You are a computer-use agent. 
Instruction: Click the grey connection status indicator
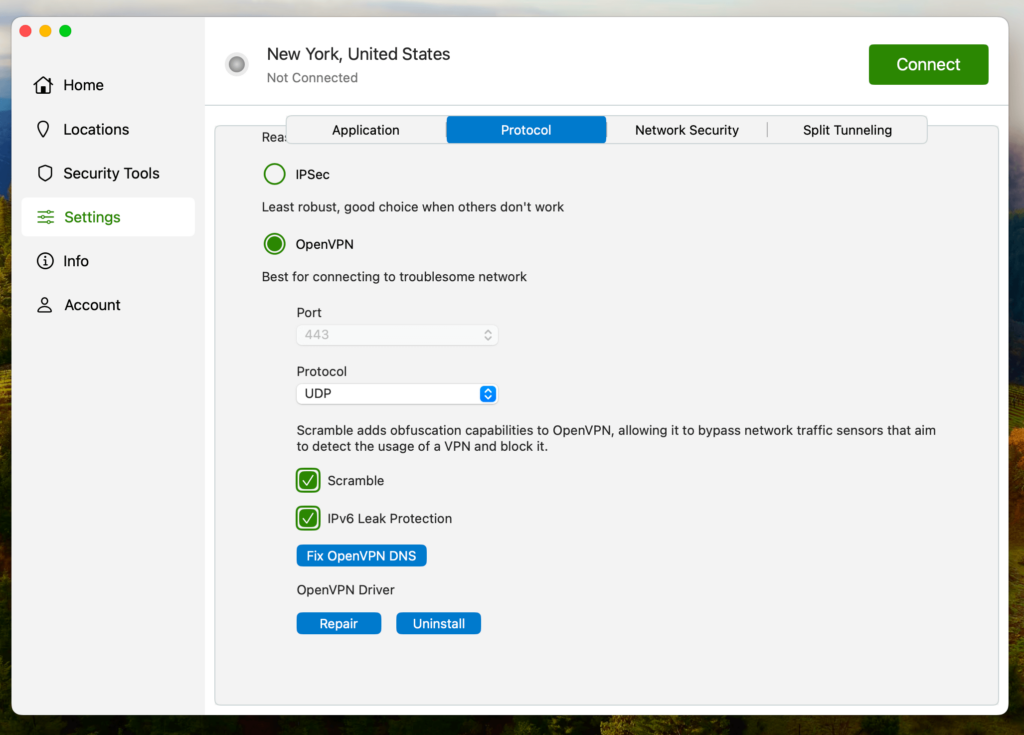(x=237, y=64)
